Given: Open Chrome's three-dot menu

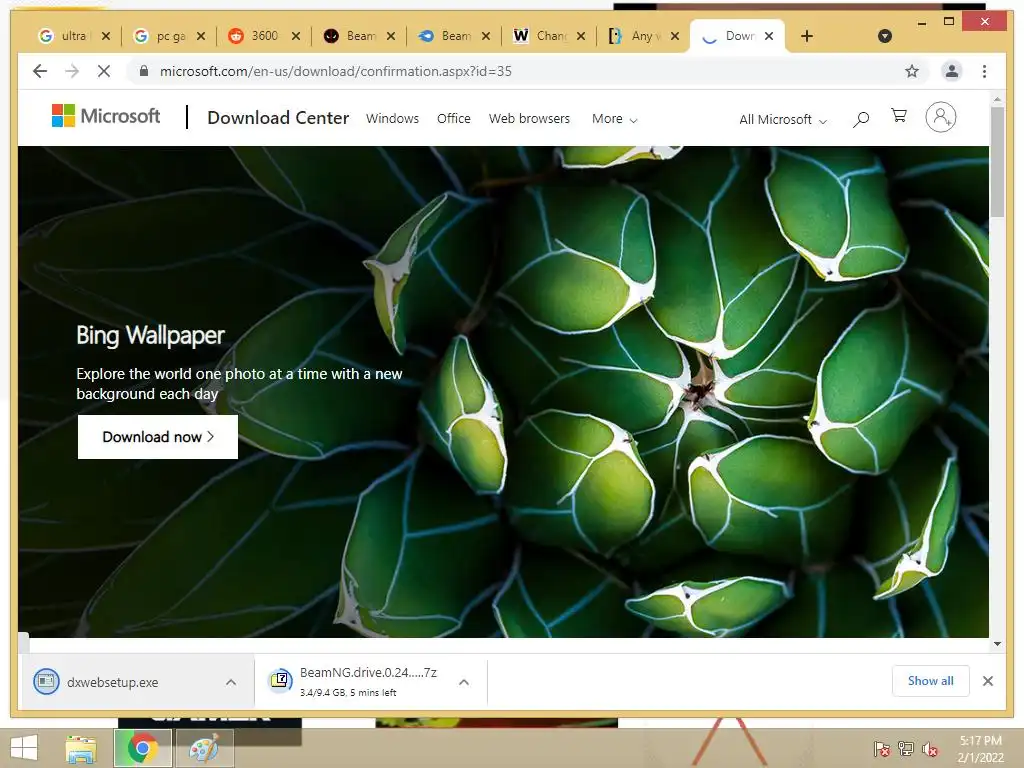Looking at the screenshot, I should click(984, 71).
